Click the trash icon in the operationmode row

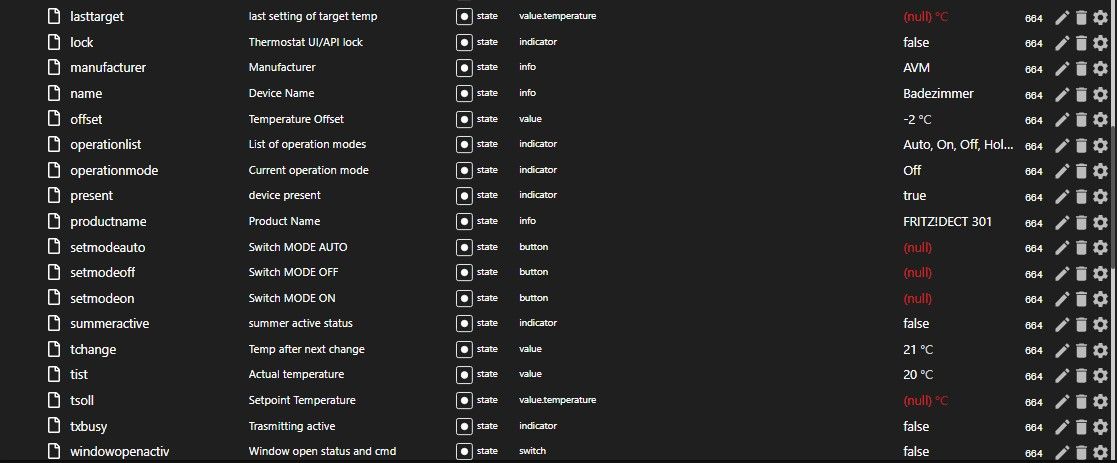pyautogui.click(x=1081, y=170)
